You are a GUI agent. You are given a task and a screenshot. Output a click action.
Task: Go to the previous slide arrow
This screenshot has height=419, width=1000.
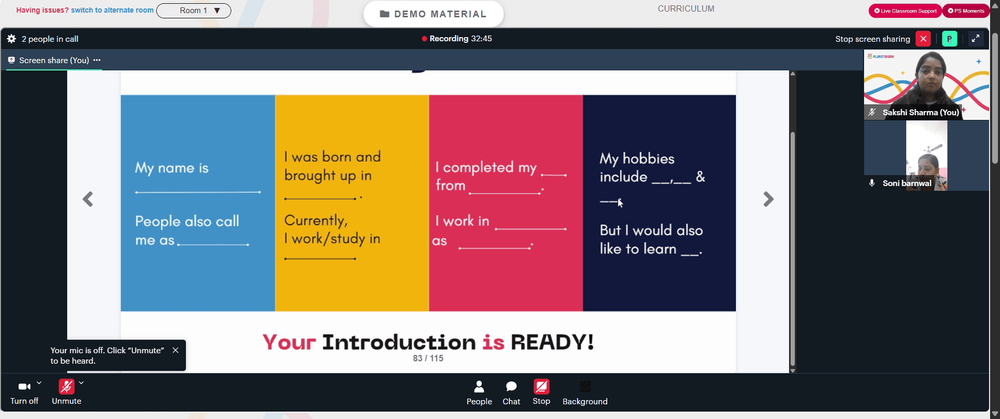[88, 200]
